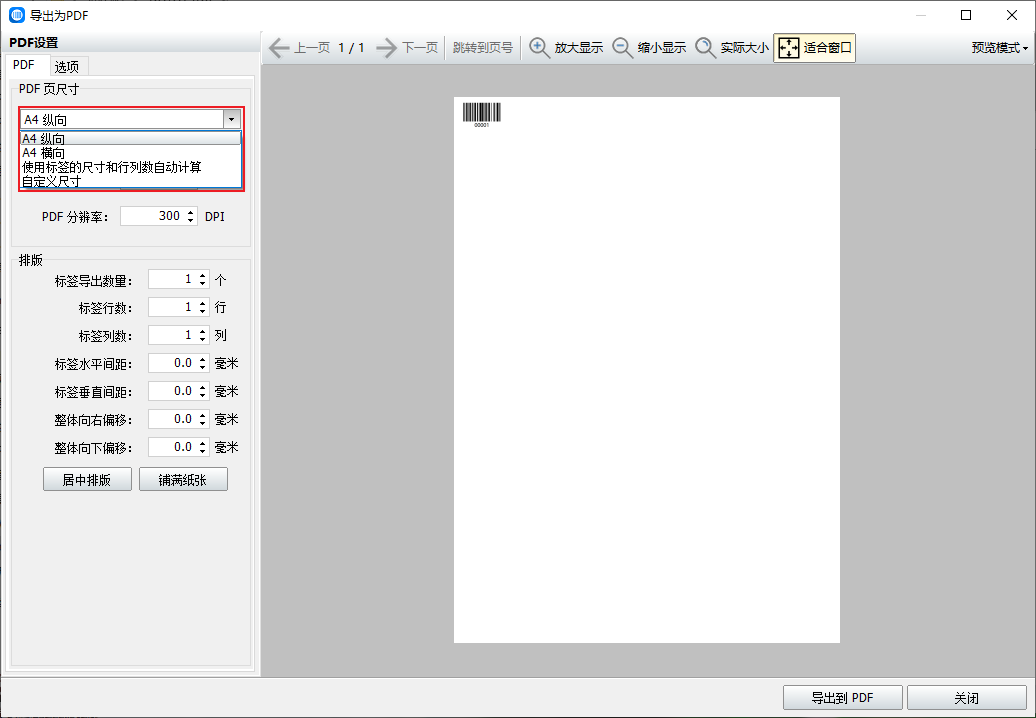Select auto-calculate size by label rows and columns
This screenshot has width=1036, height=718.
(111, 167)
